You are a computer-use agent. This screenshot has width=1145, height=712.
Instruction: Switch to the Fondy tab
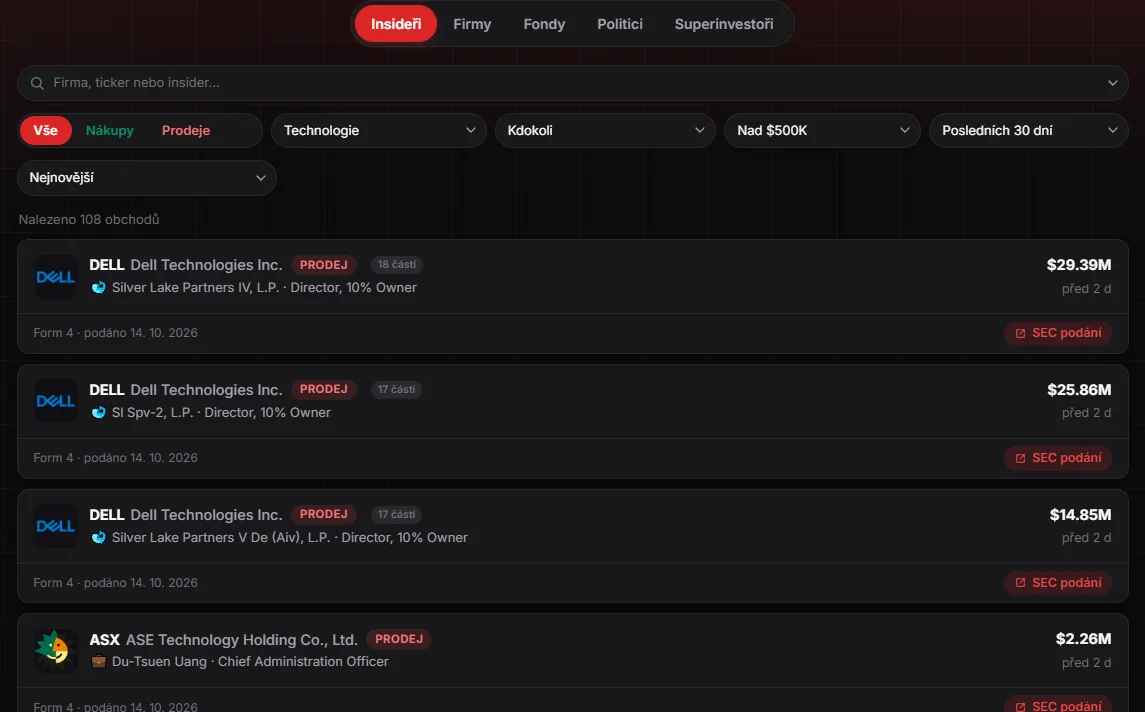pos(544,24)
